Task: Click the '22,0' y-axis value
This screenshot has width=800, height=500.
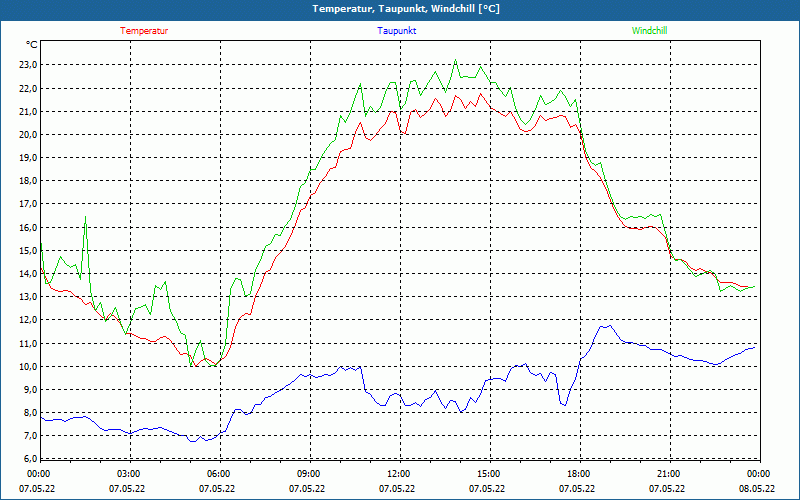Action: click(x=28, y=88)
